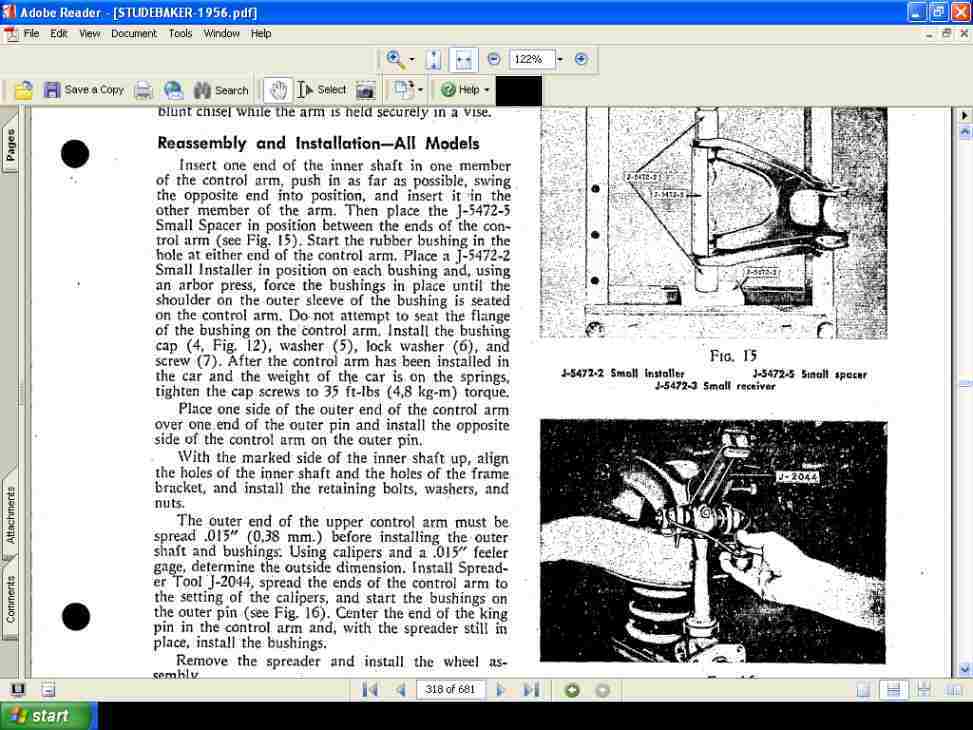Go to the first page
Screen dimensions: 973x730
pos(370,690)
